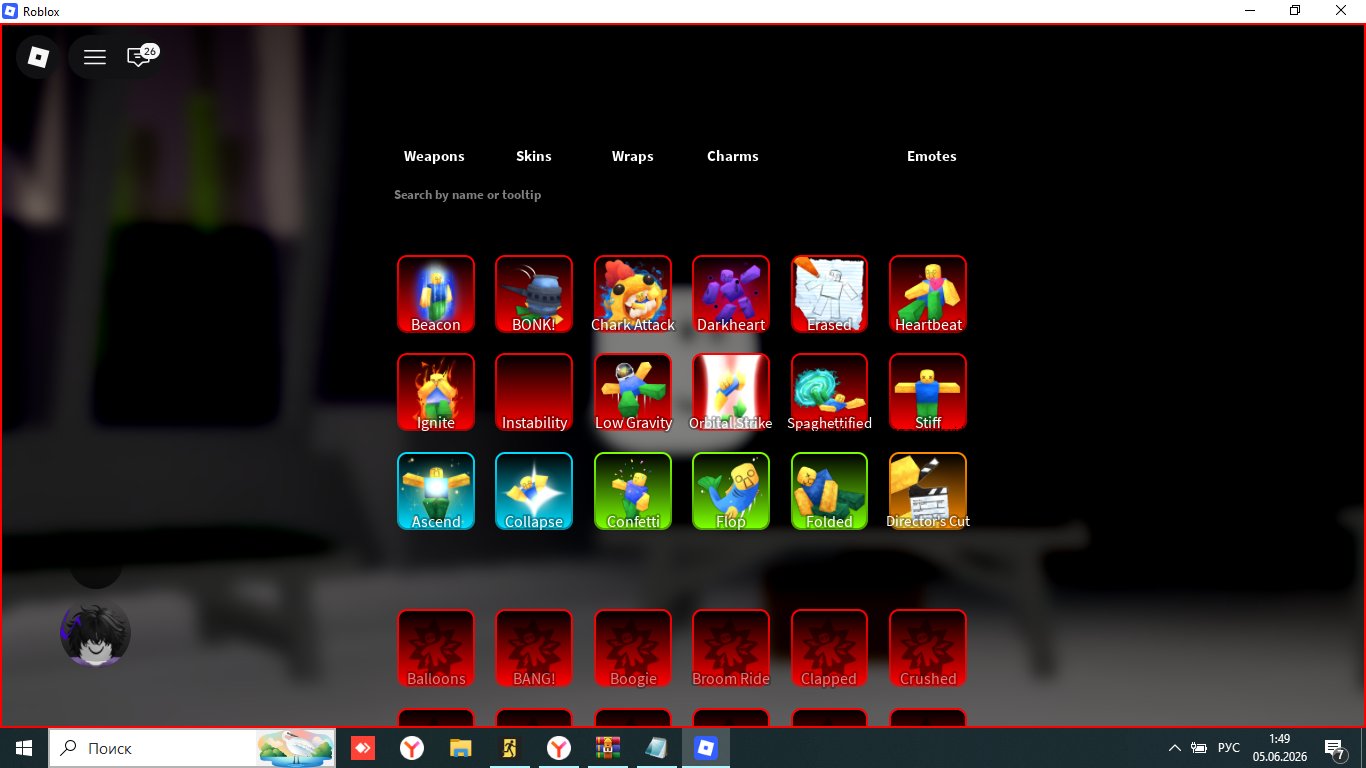
Task: Open the hamburger menu in top bar
Action: [95, 57]
